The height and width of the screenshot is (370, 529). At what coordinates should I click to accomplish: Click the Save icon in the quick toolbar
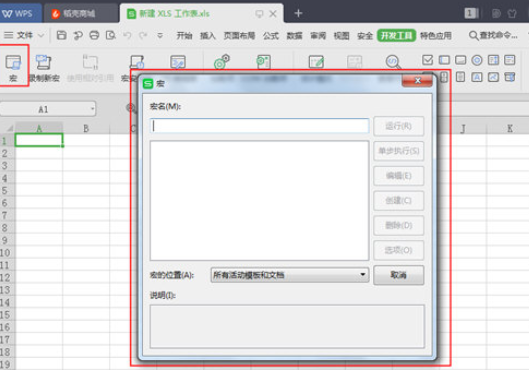(x=61, y=35)
